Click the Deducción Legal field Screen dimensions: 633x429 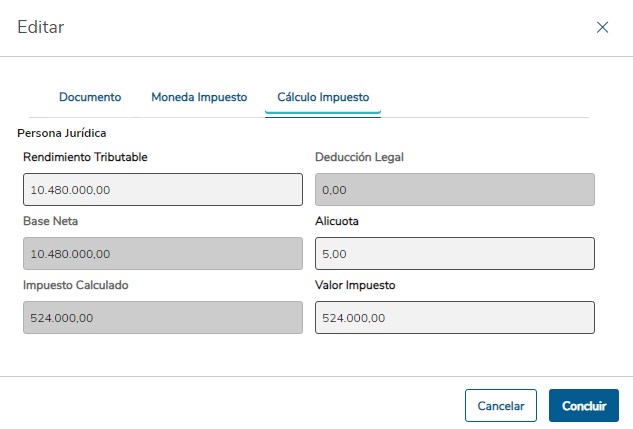point(454,189)
